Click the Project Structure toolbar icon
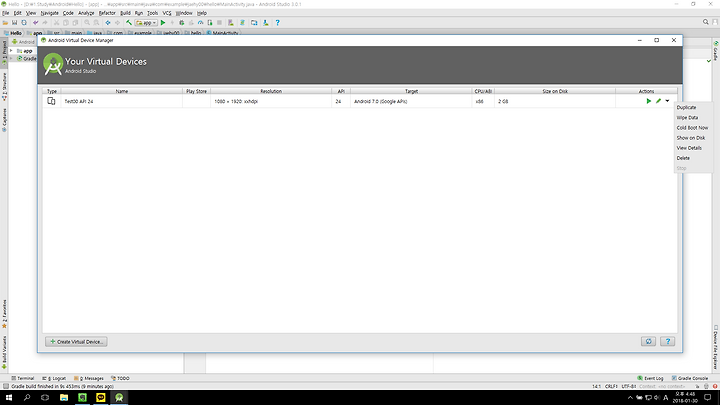The height and width of the screenshot is (405, 720). (x=254, y=22)
